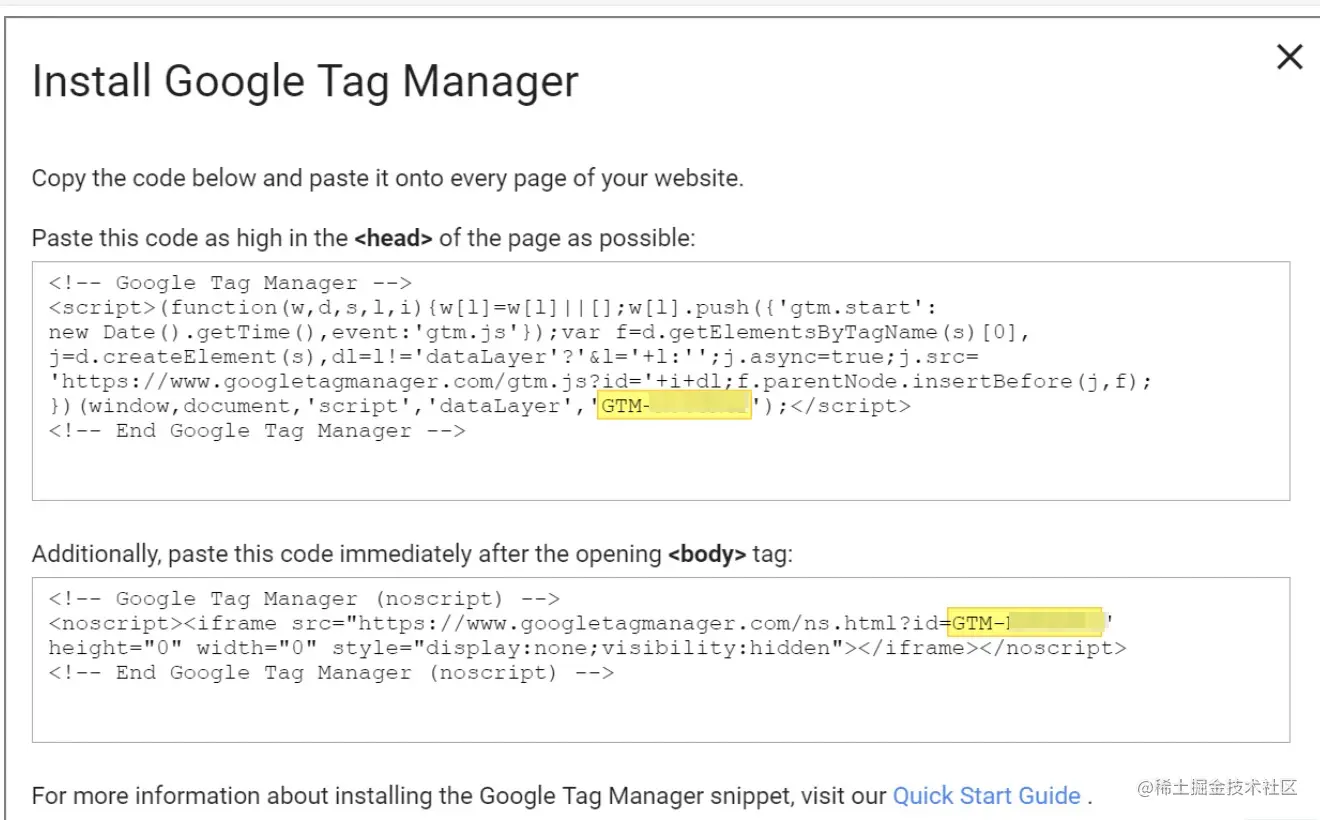Close the Install Google Tag Manager dialog

pyautogui.click(x=1290, y=58)
